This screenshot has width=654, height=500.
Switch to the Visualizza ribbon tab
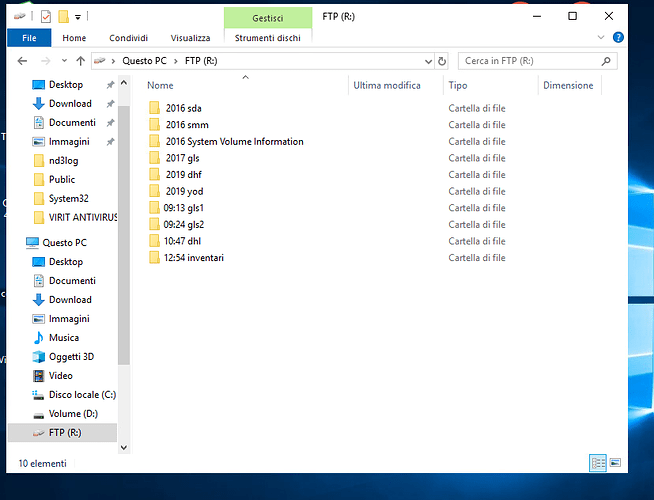click(190, 38)
